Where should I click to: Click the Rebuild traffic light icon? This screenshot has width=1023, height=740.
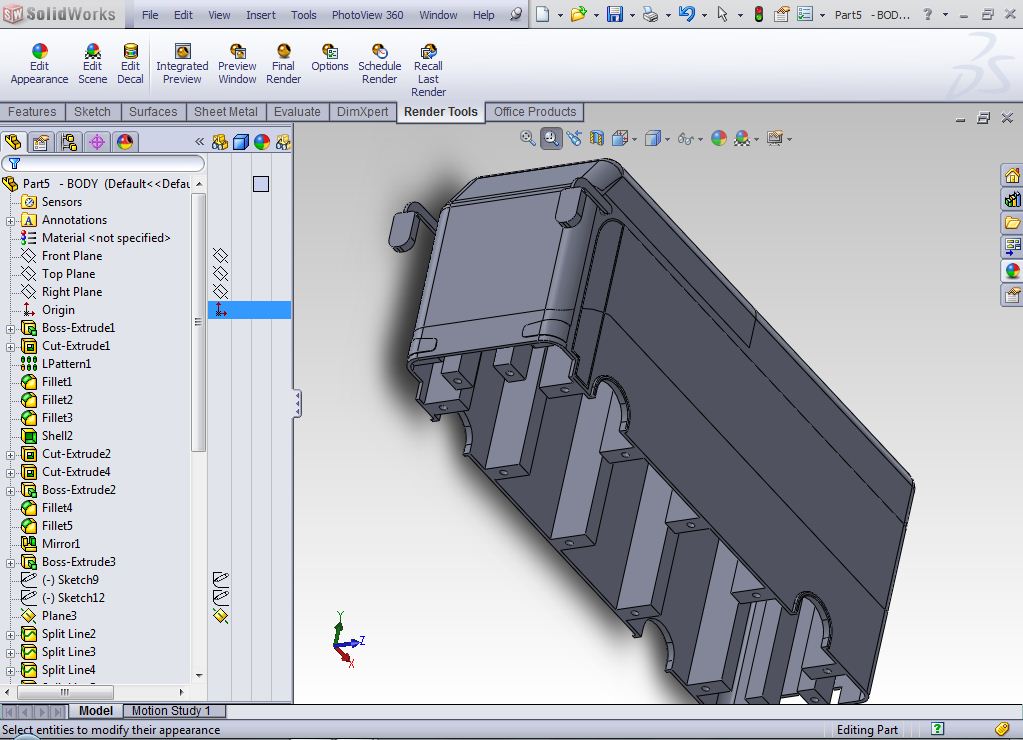pos(758,14)
